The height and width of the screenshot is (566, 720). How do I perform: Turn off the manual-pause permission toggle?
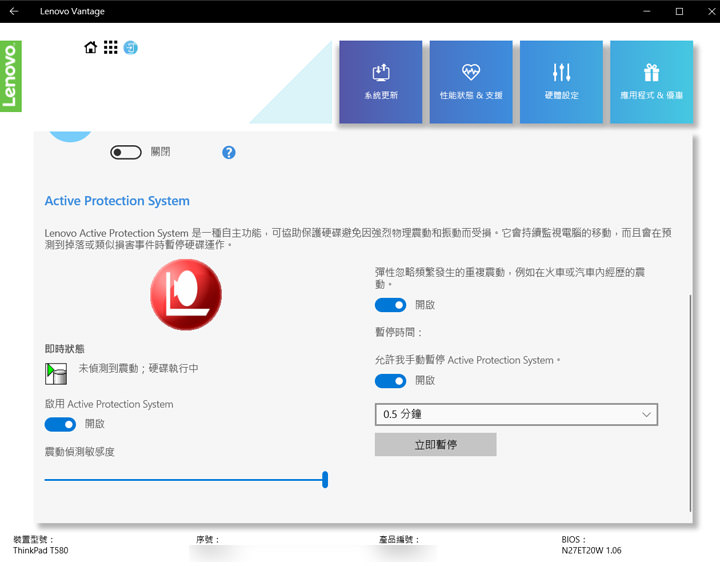point(390,381)
